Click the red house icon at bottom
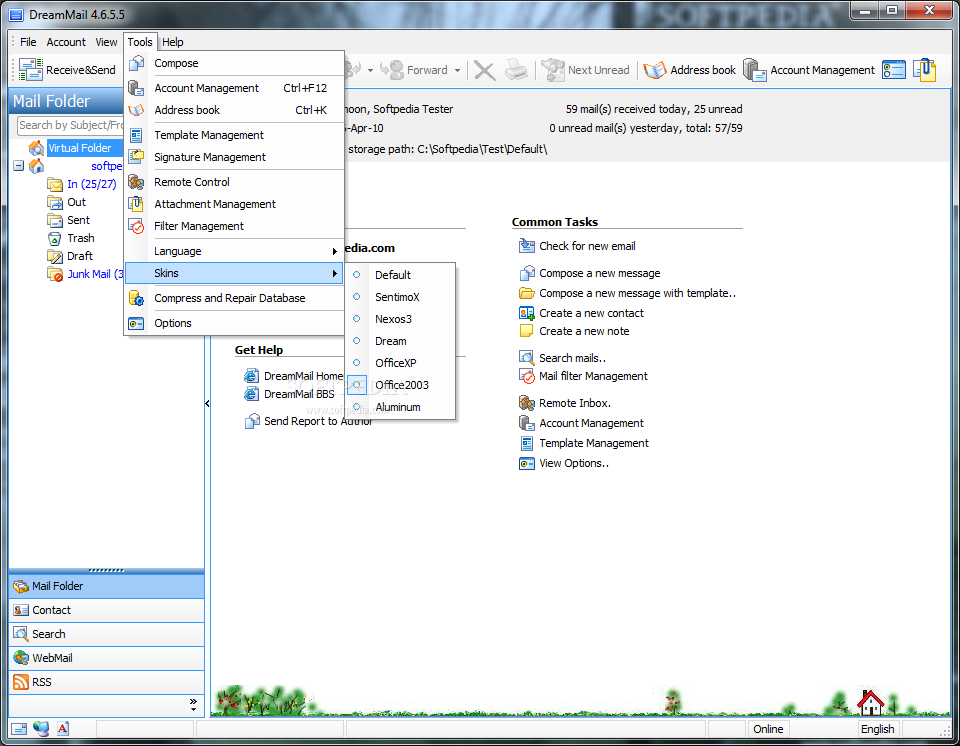Screen dimensions: 960x746 click(x=870, y=702)
